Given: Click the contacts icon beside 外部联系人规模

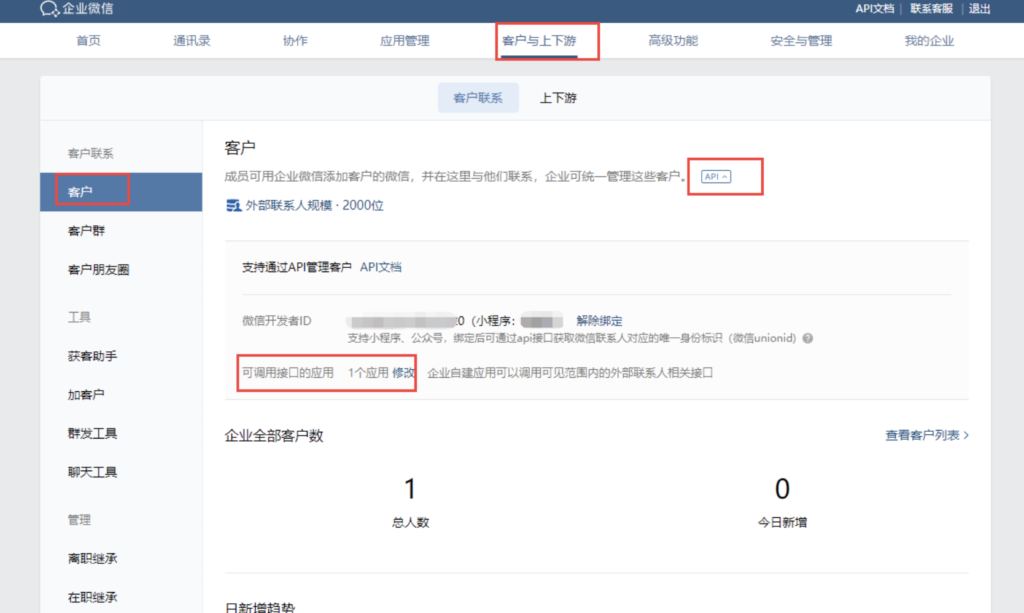Looking at the screenshot, I should coord(232,205).
